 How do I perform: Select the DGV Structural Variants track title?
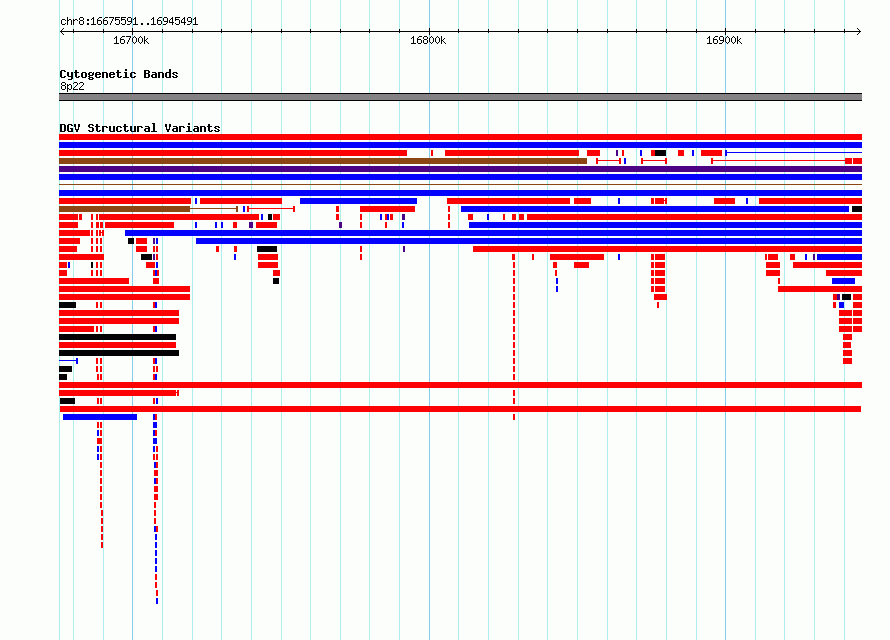point(140,128)
